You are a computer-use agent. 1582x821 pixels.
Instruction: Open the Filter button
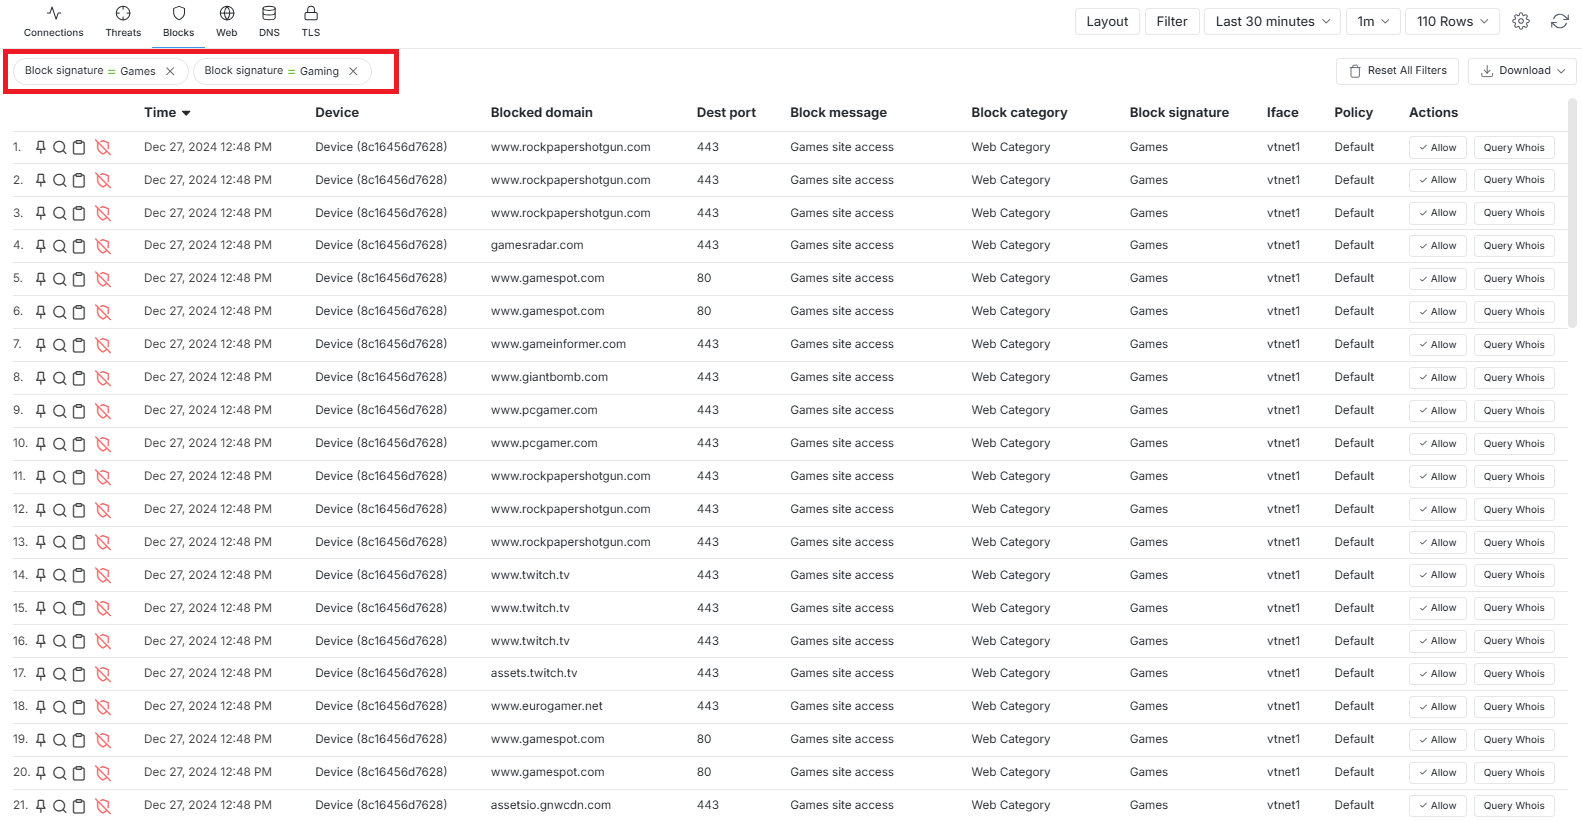point(1172,21)
